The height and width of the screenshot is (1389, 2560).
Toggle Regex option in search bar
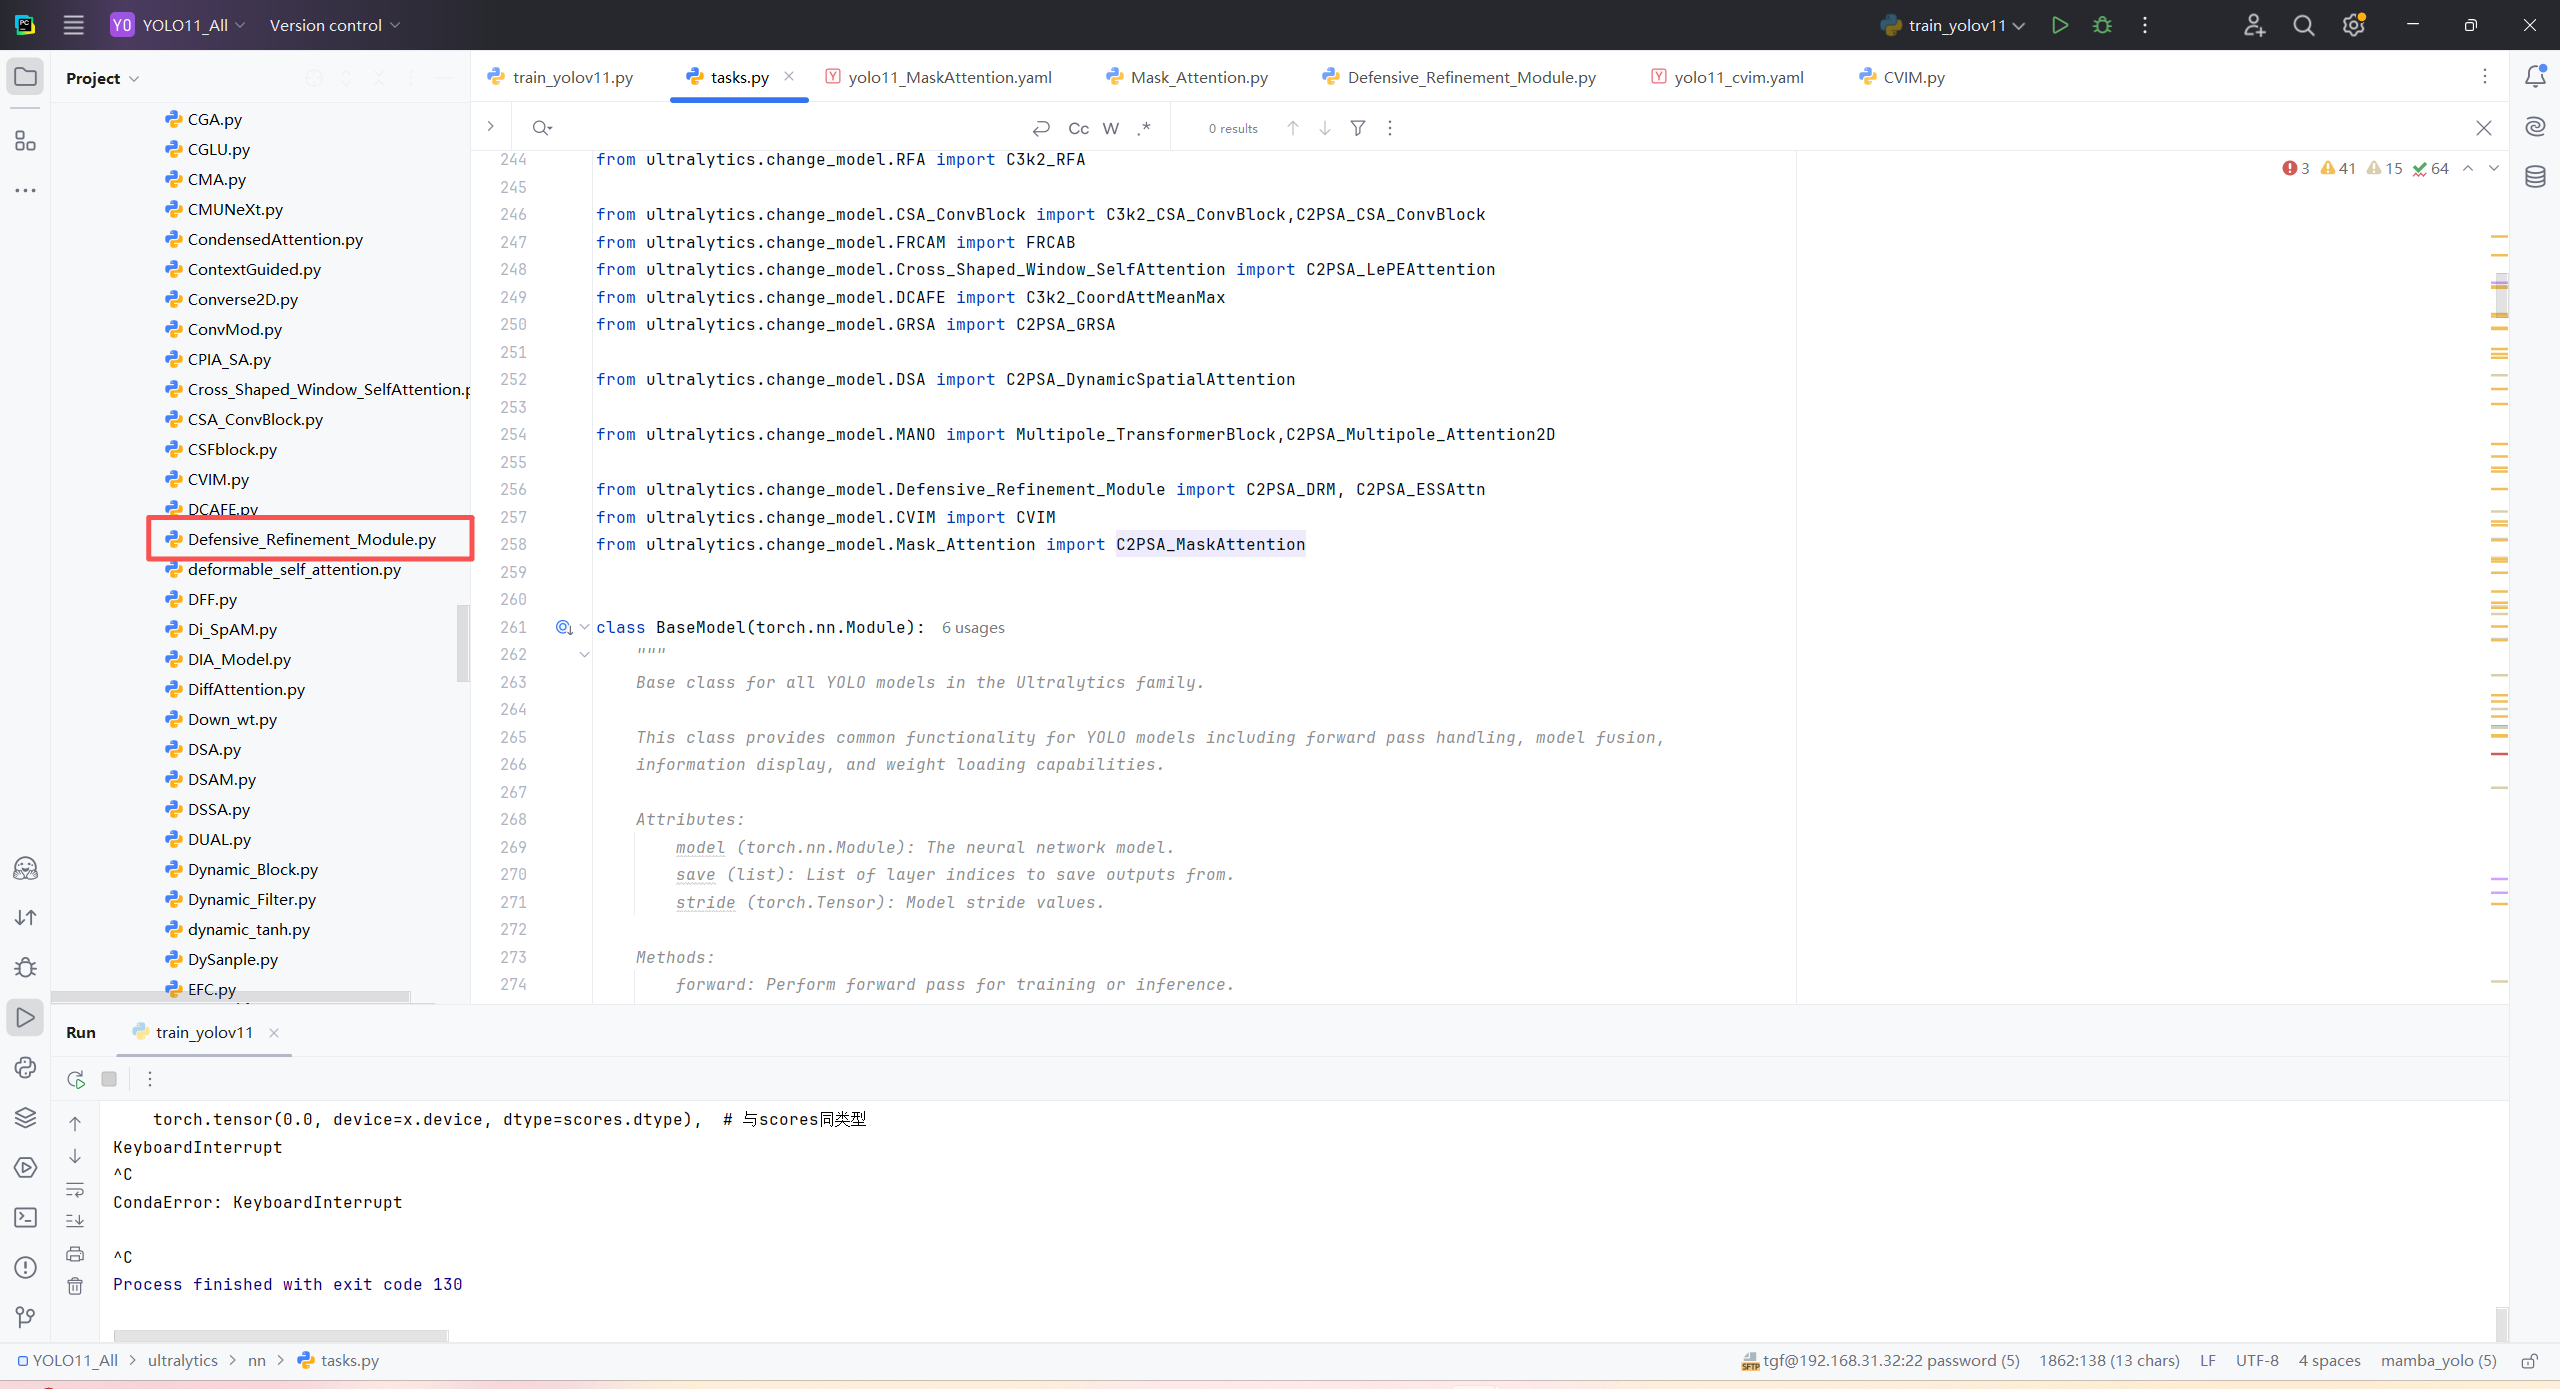point(1144,128)
